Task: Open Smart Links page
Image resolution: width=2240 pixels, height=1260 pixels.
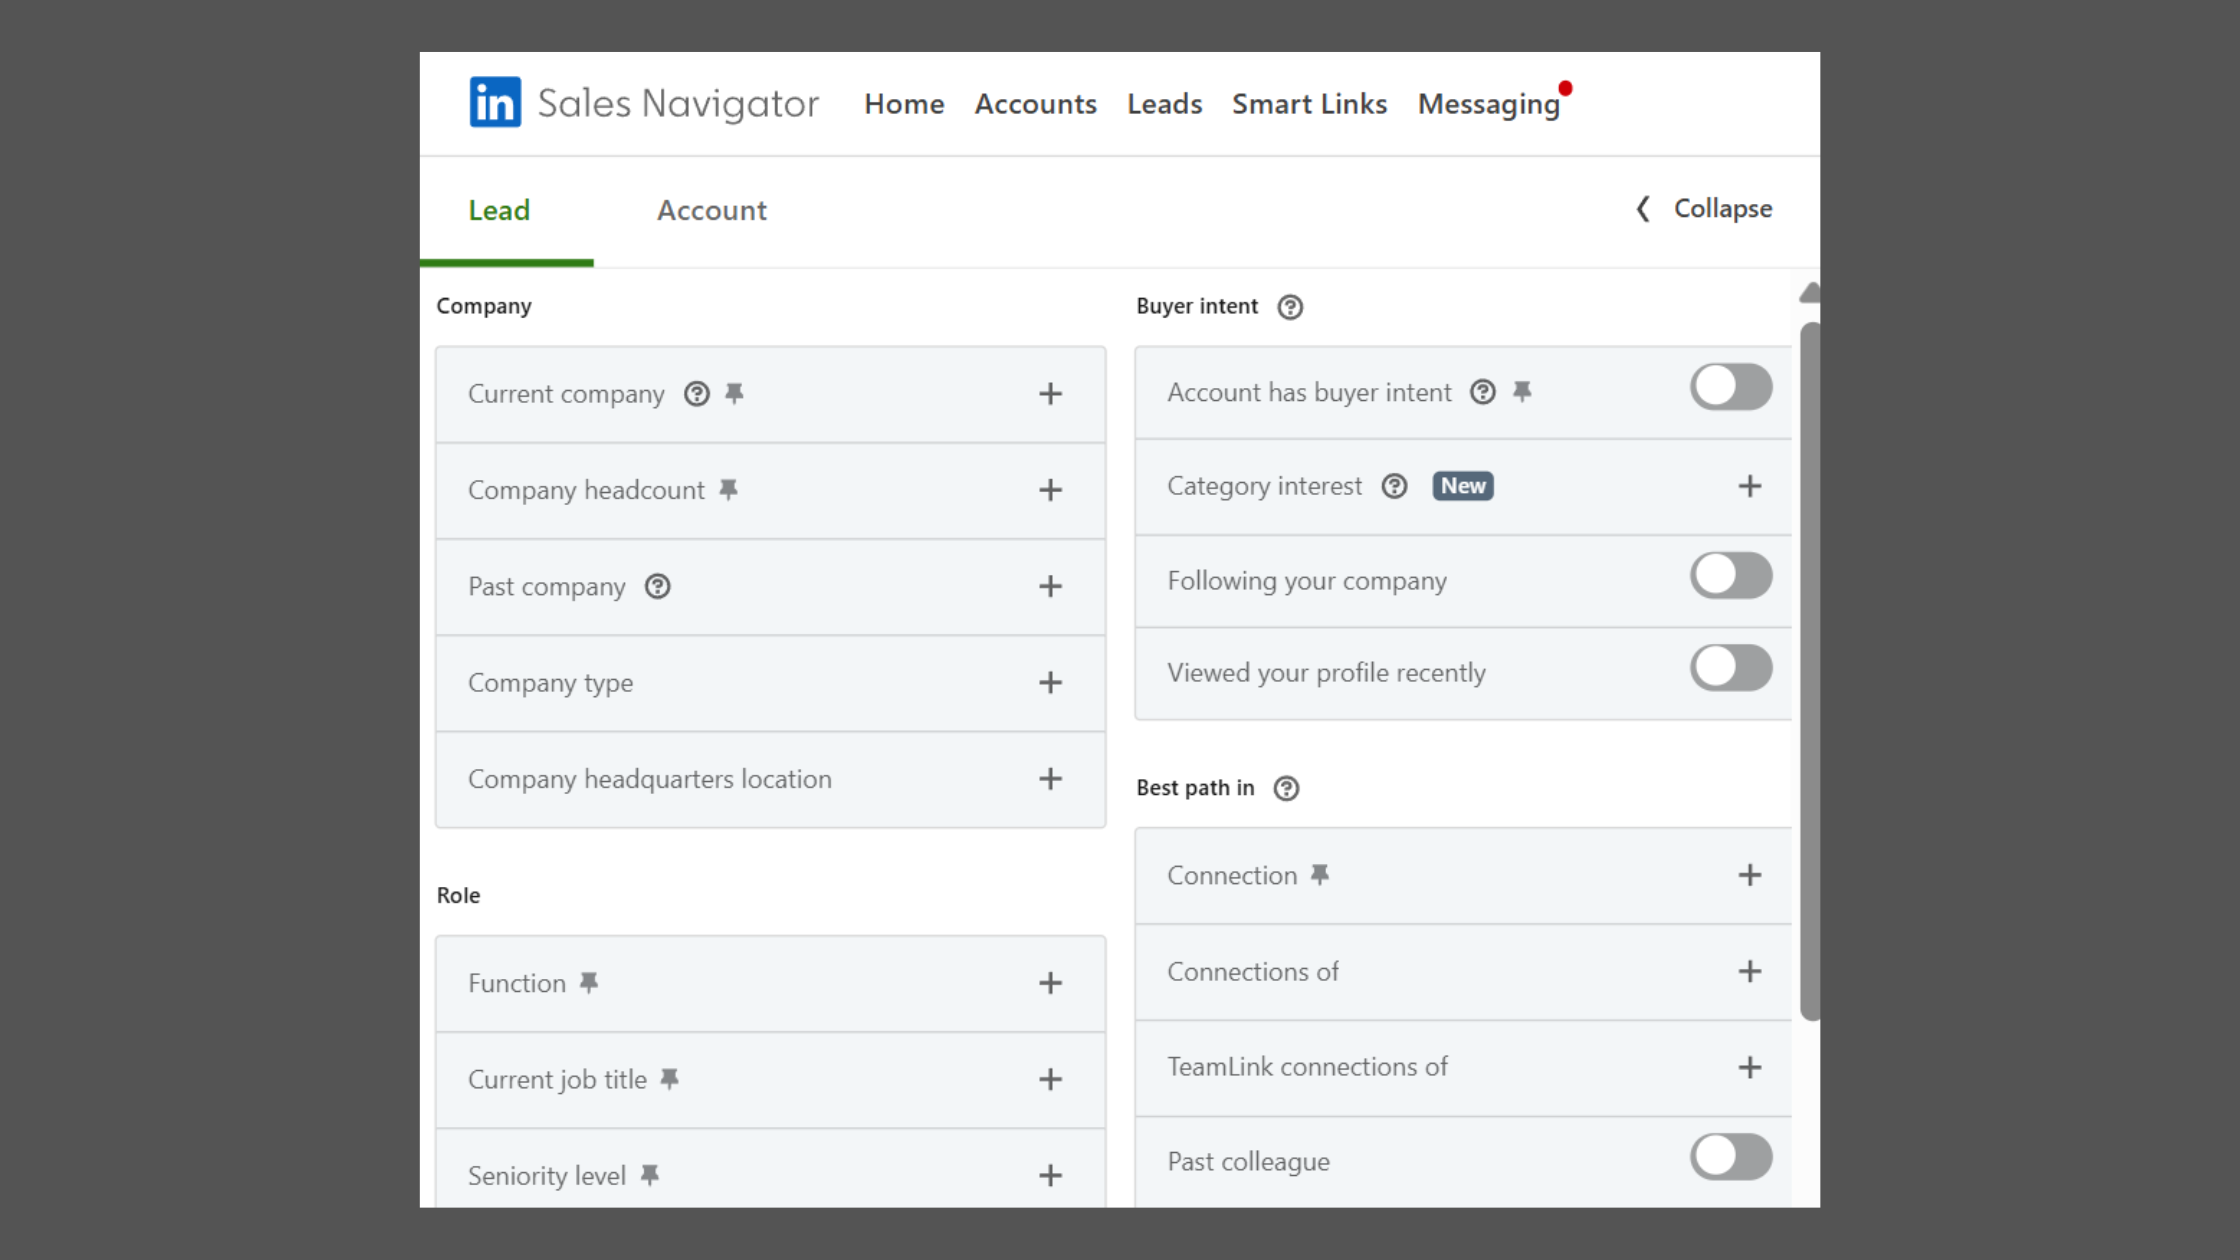Action: point(1309,104)
